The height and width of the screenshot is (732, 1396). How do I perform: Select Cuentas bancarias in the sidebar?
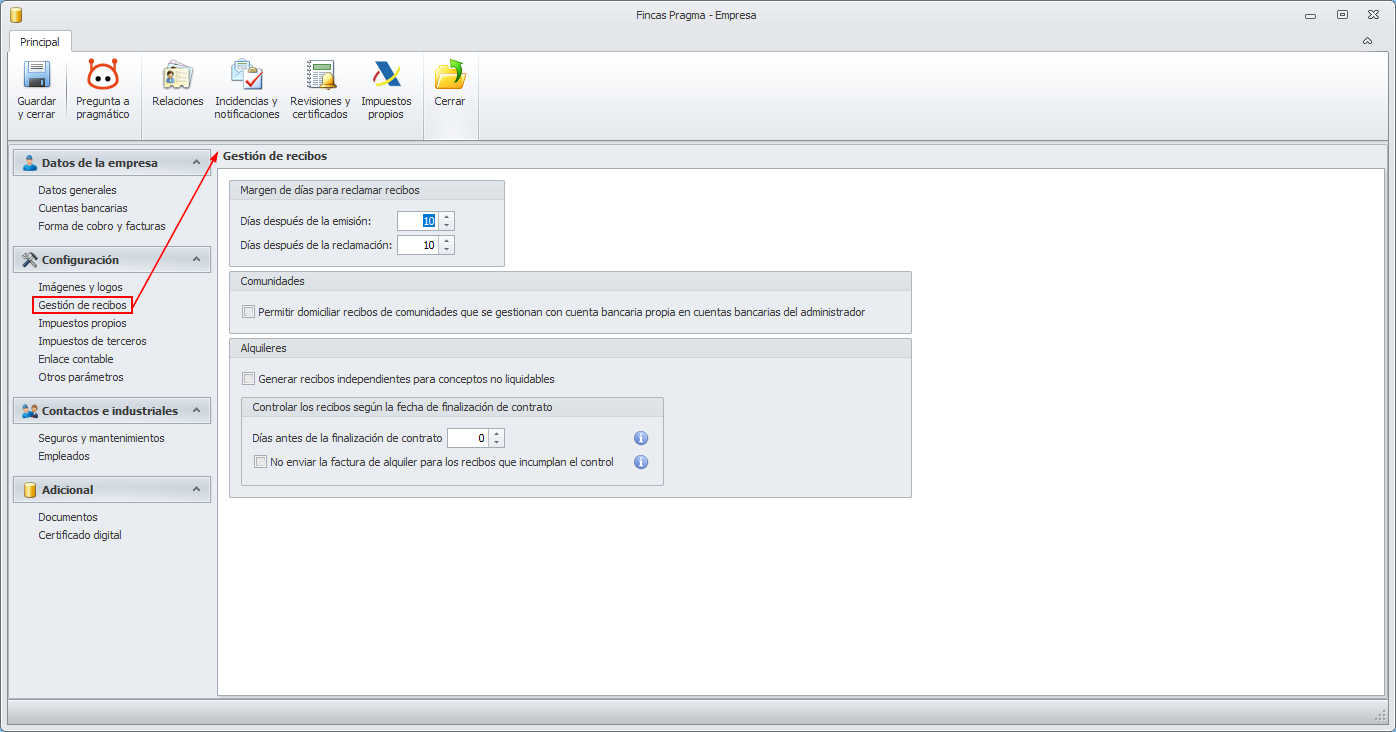coord(83,208)
